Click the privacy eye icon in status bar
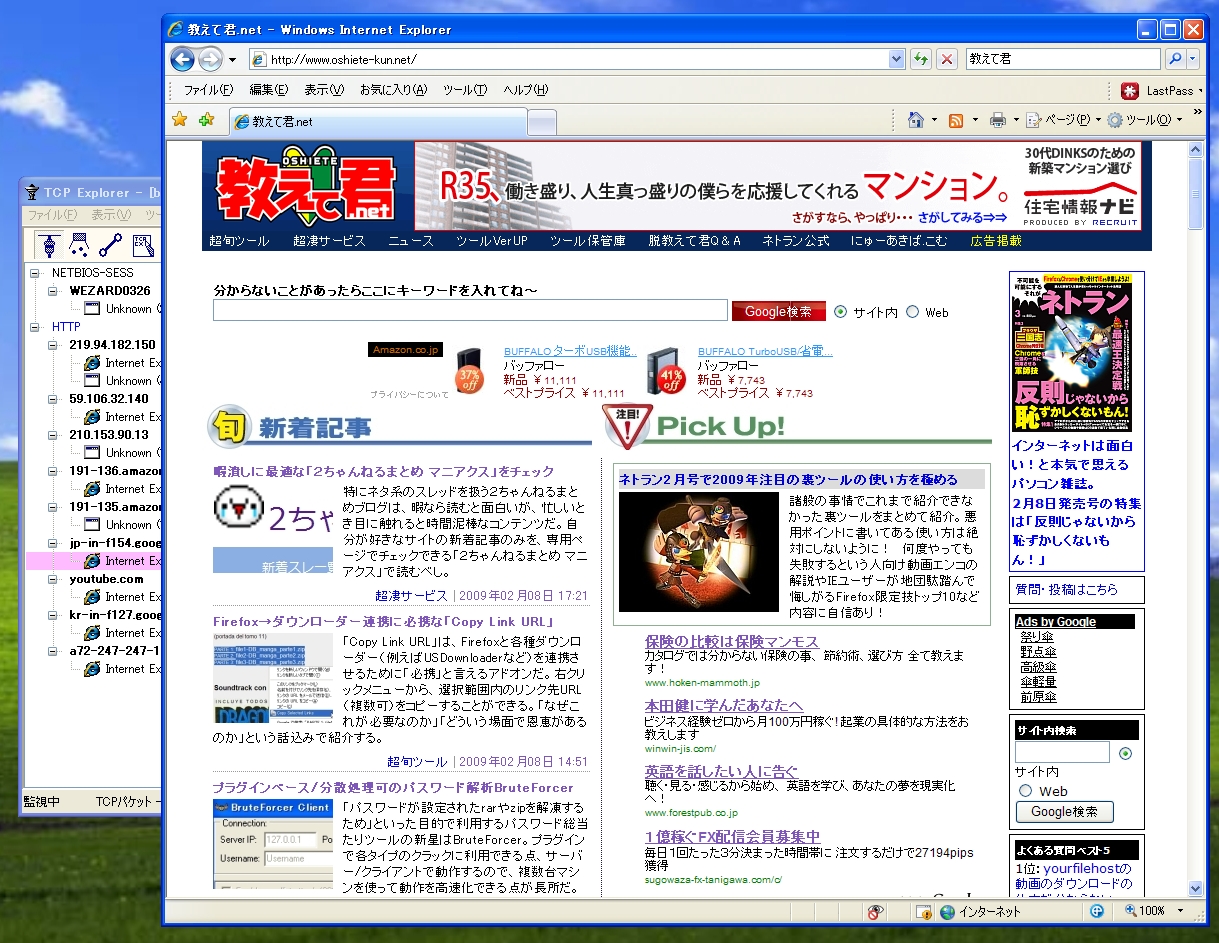The image size is (1219, 943). (876, 911)
